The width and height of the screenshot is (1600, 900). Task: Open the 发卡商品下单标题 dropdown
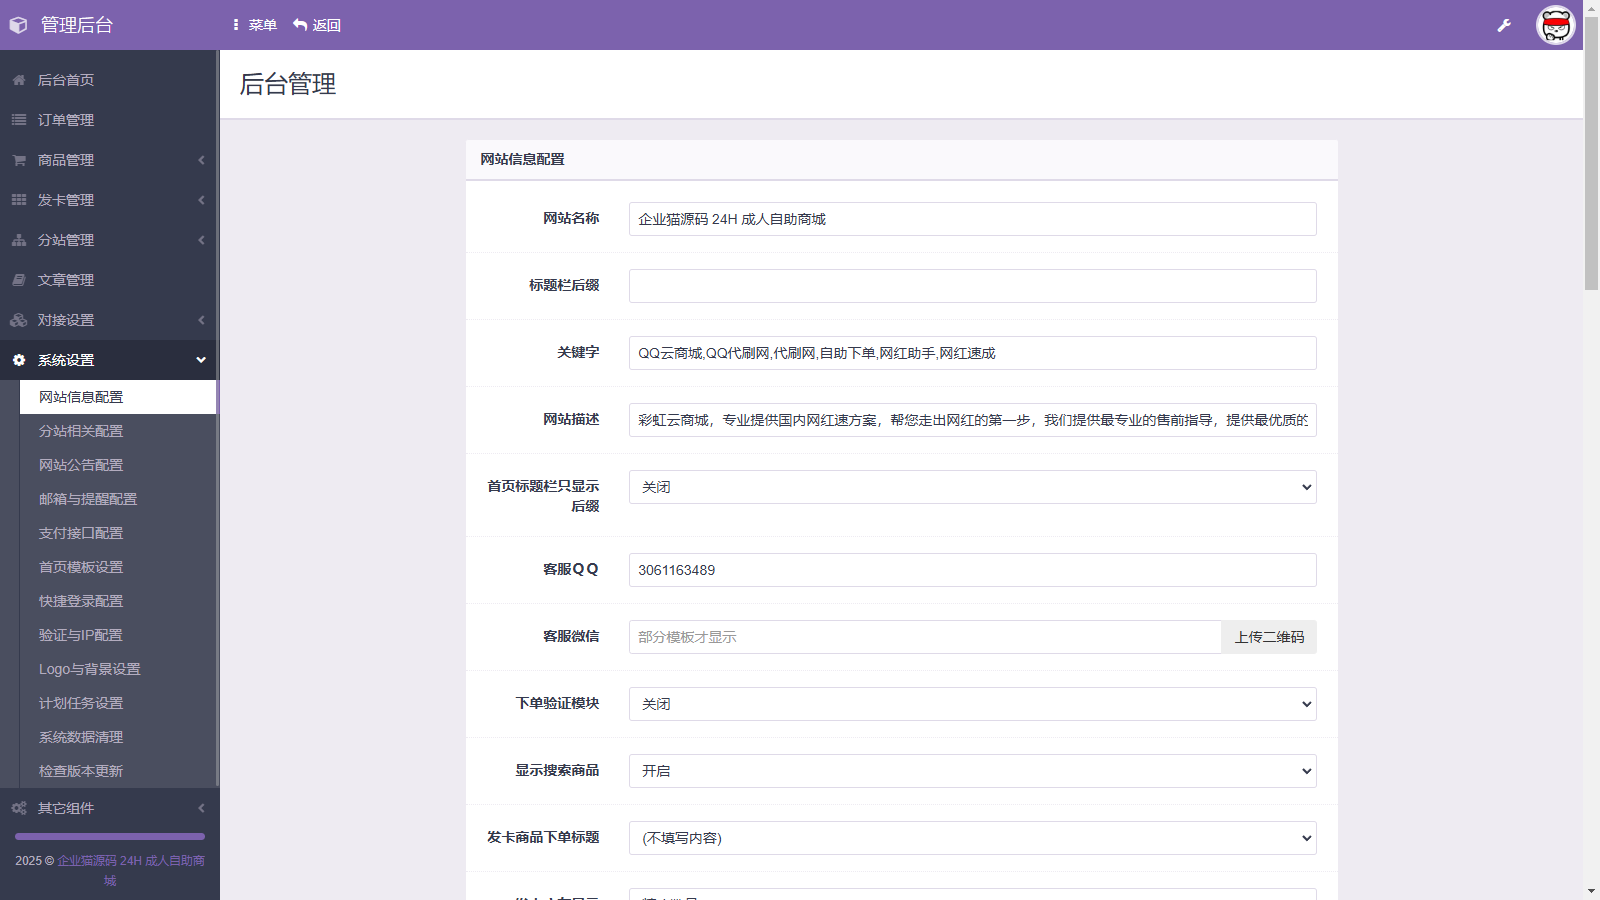click(x=972, y=838)
